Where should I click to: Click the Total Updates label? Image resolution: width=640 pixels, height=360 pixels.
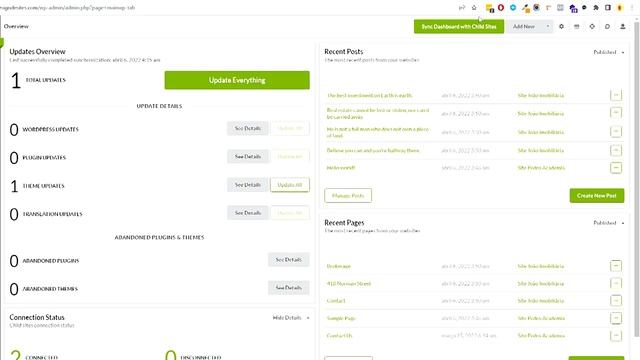point(46,80)
